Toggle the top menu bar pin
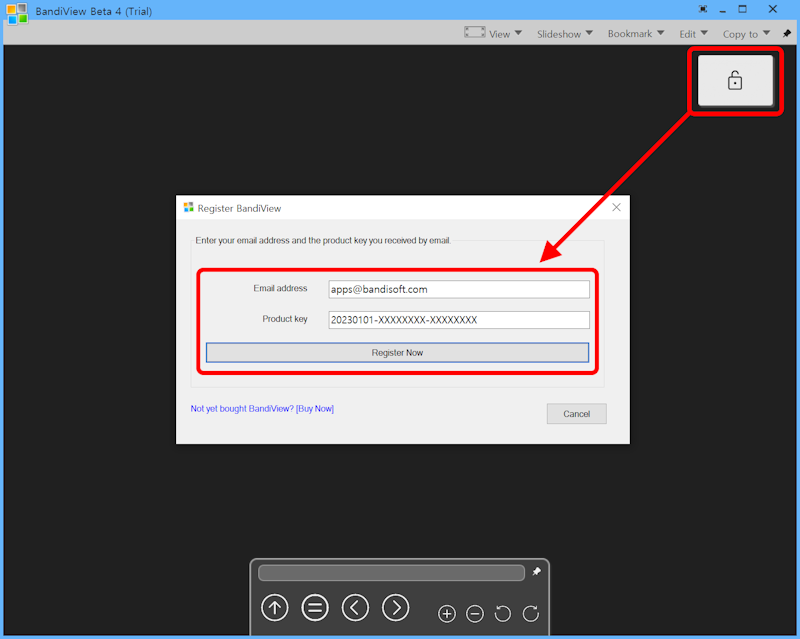 pyautogui.click(x=787, y=34)
